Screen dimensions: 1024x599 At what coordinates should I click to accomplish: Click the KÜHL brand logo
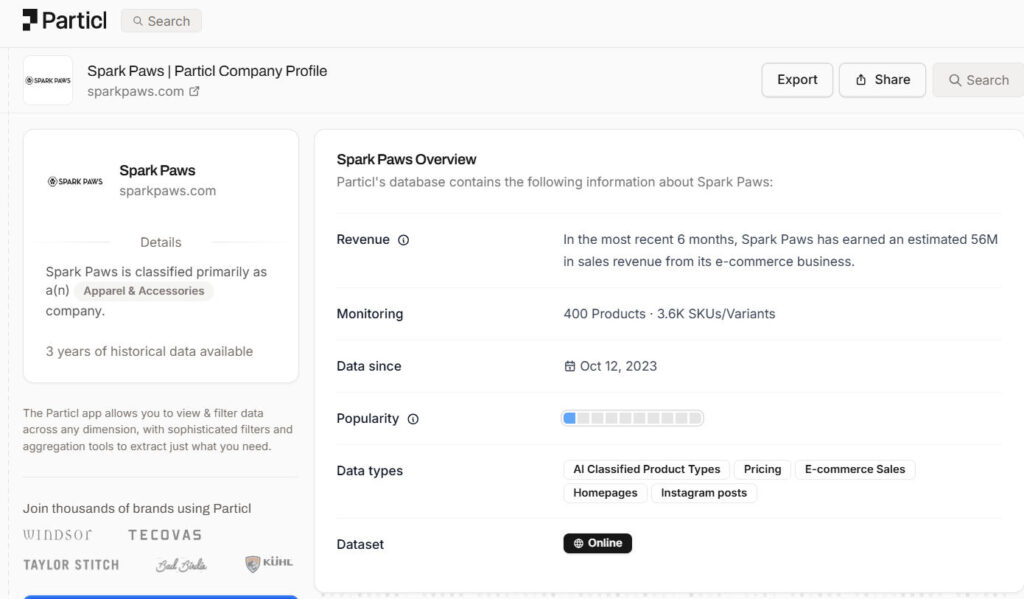pos(269,563)
